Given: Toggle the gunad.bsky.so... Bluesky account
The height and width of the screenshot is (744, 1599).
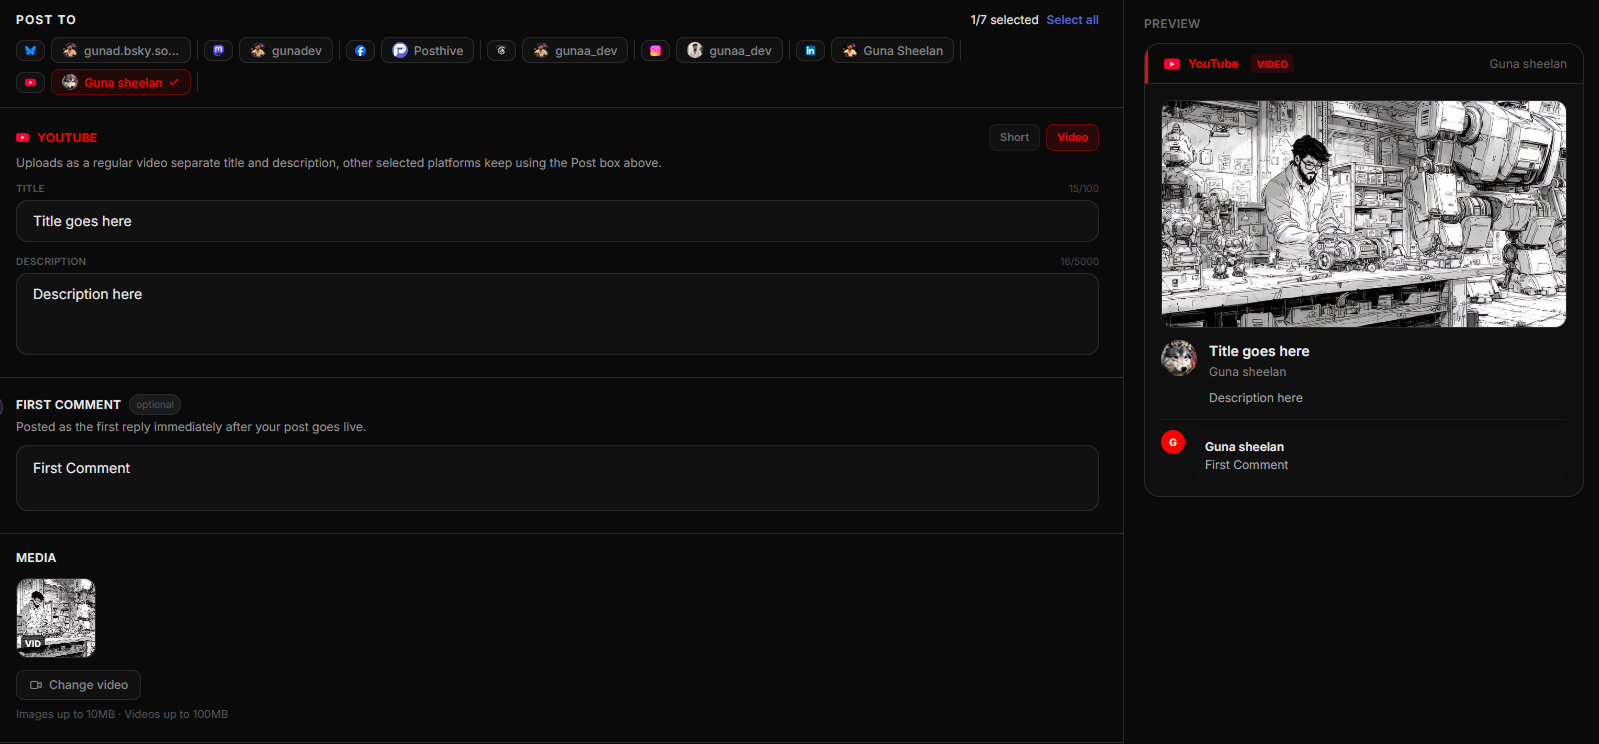Looking at the screenshot, I should (x=121, y=51).
